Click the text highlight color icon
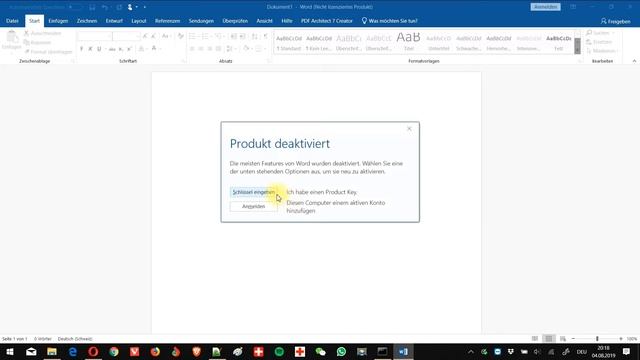Viewport: 640px width, 360px height. [x=141, y=49]
